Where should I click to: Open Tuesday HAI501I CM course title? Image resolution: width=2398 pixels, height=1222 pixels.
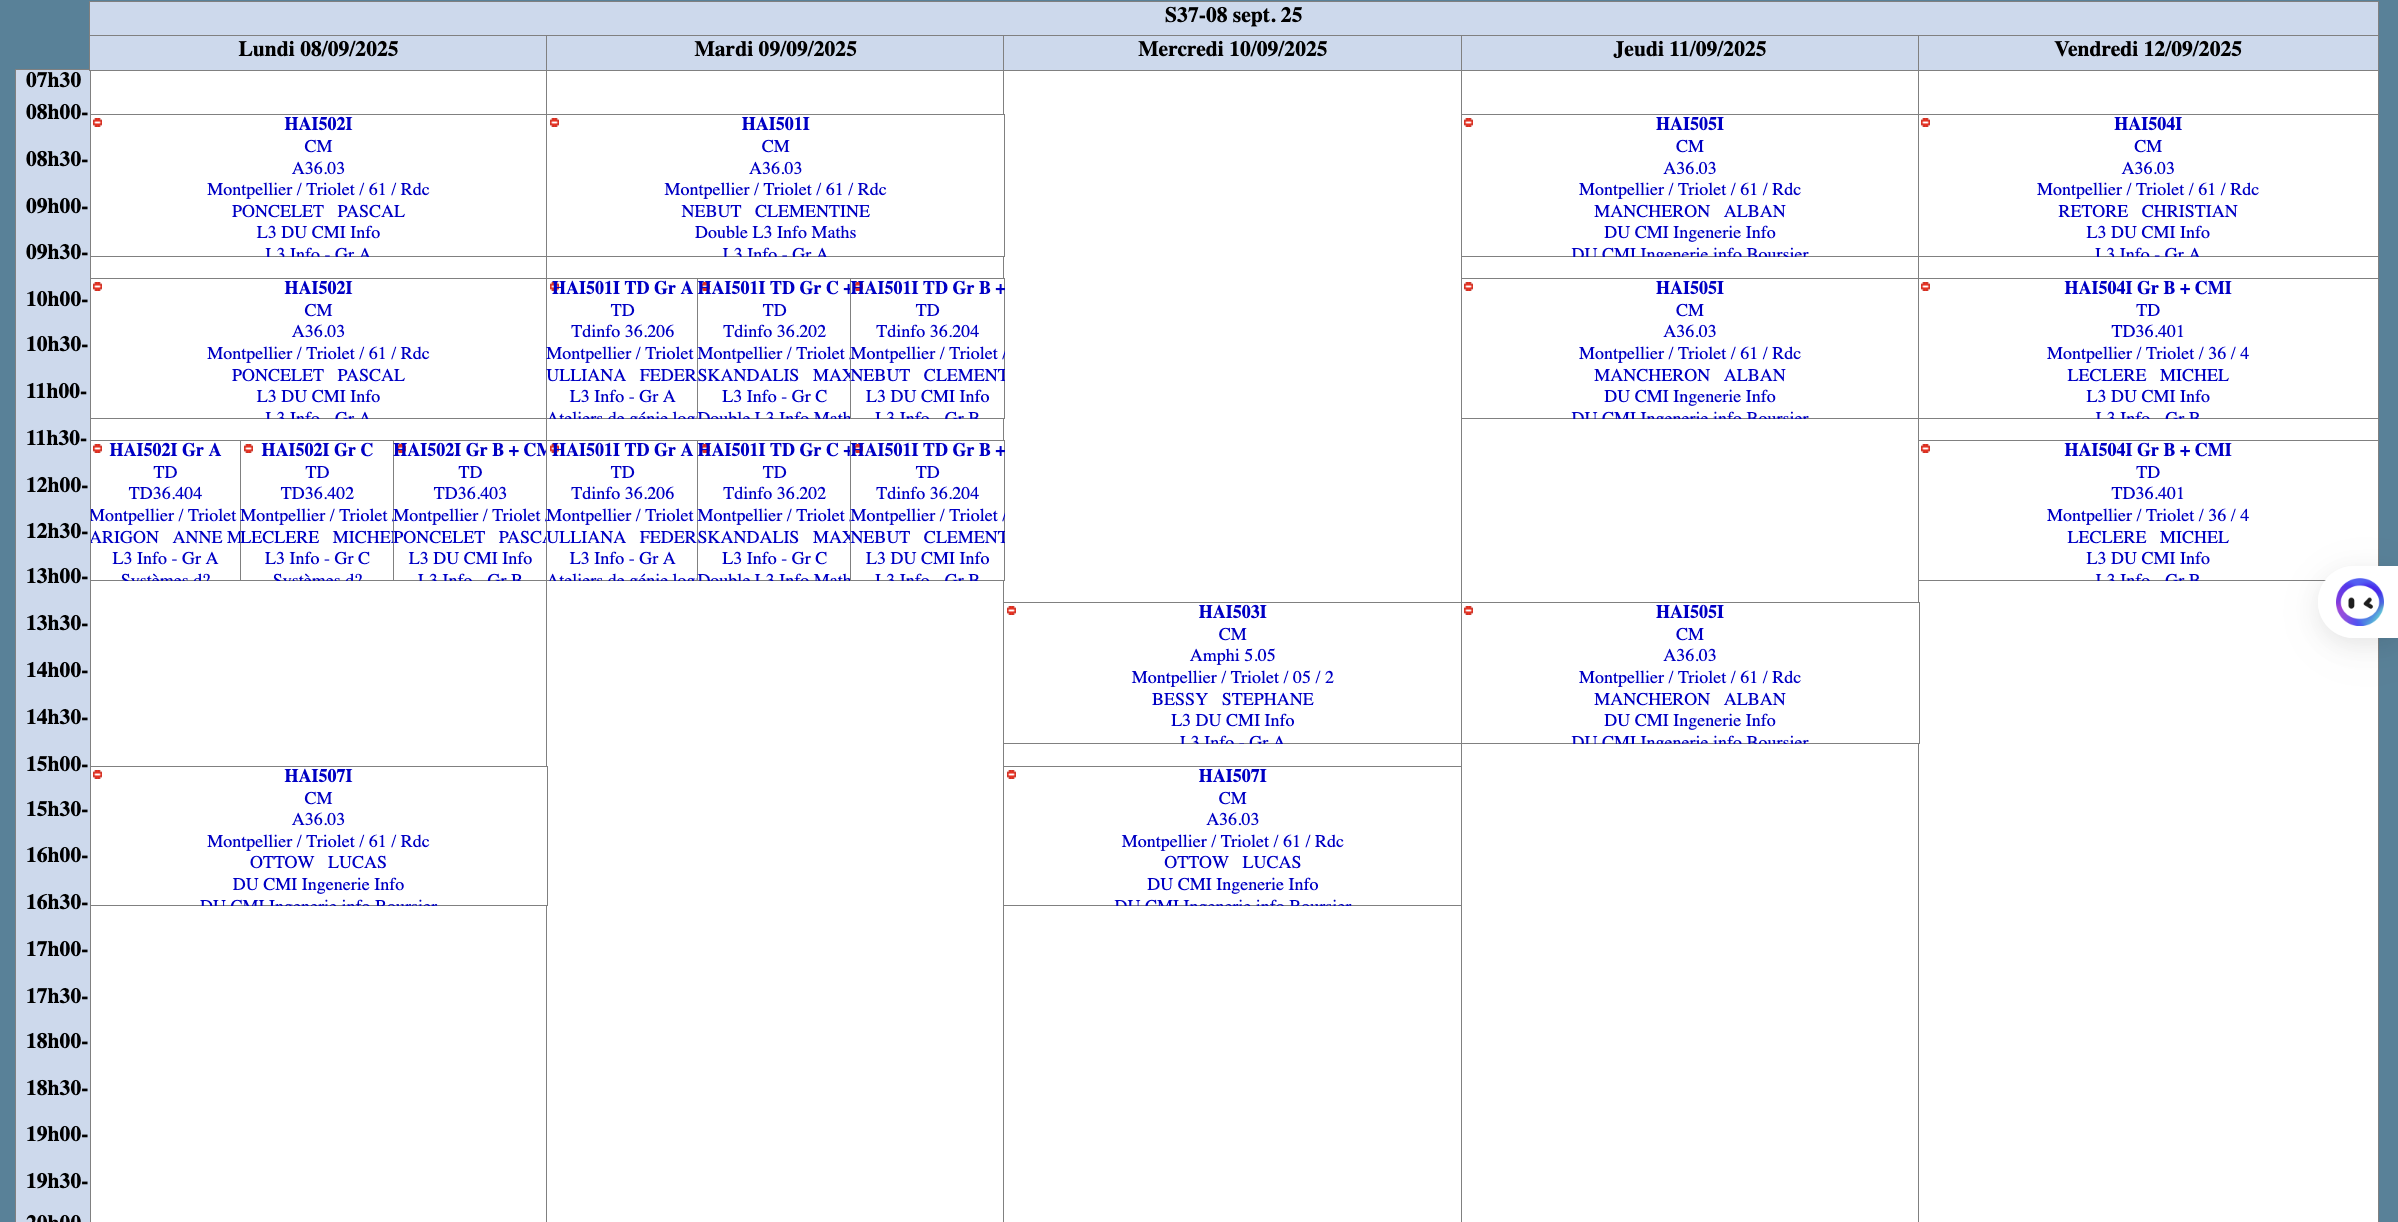point(775,124)
